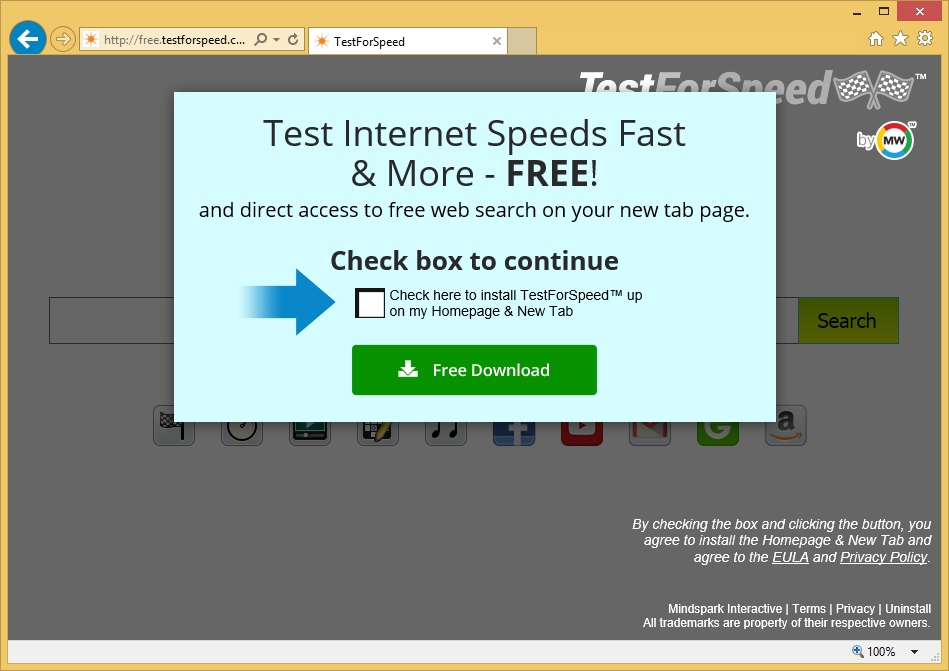Click the zoom magnifier icon in status bar
The image size is (949, 671).
[858, 651]
